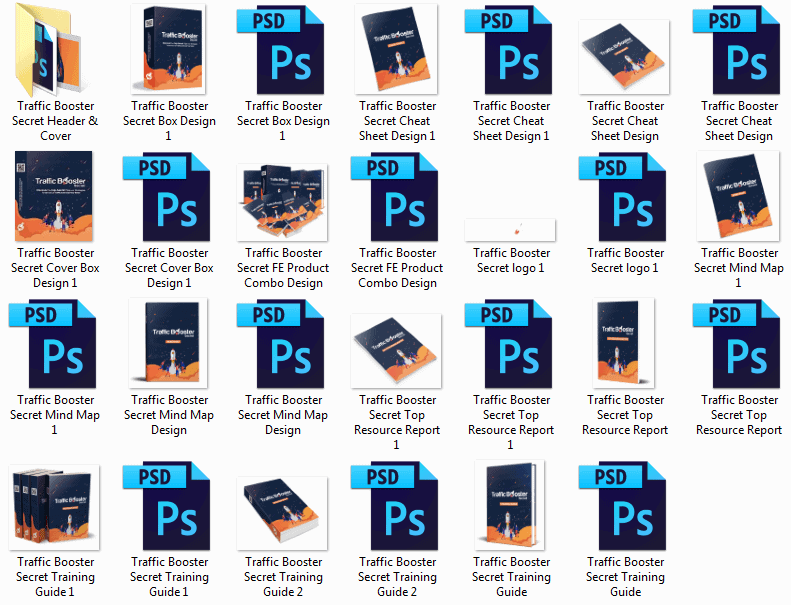Select the Secret logo 1 image thumbnail
The height and width of the screenshot is (605, 791).
click(510, 230)
